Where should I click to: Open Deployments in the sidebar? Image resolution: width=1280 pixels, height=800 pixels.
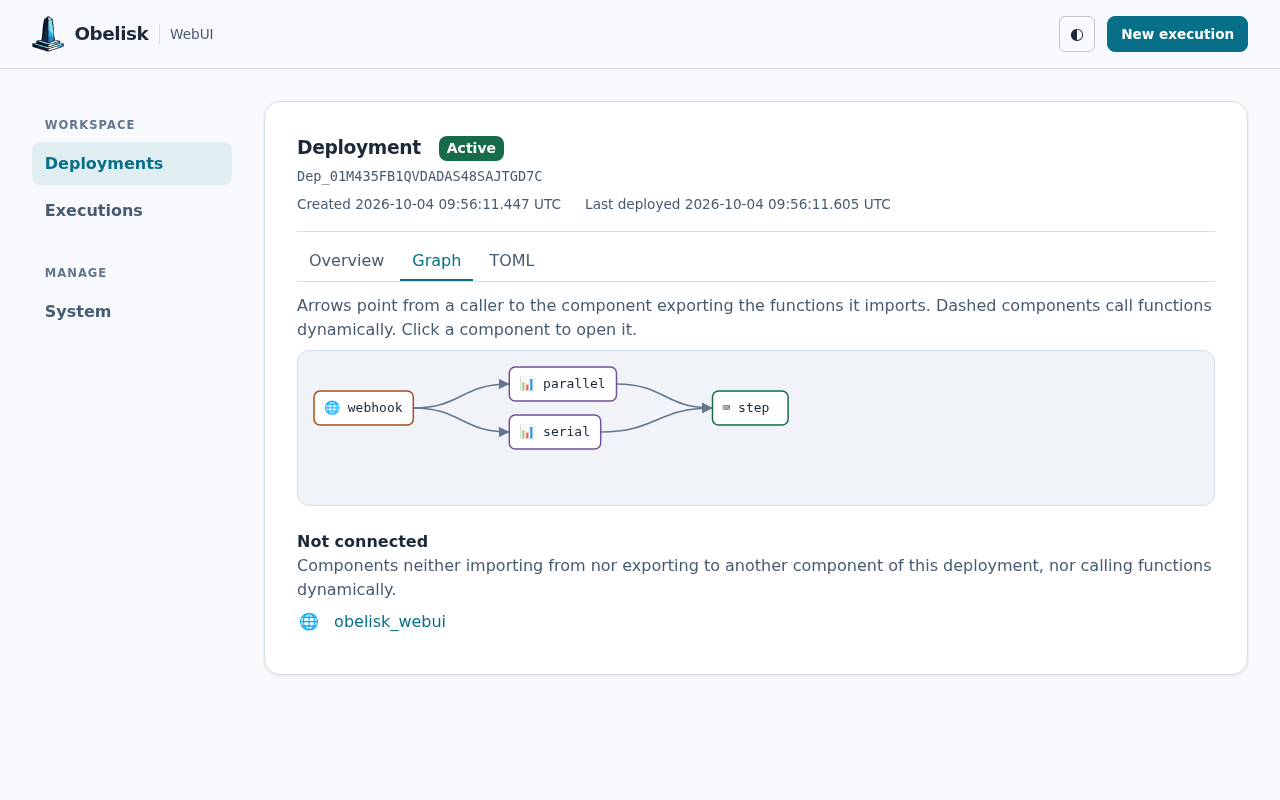pyautogui.click(x=132, y=163)
